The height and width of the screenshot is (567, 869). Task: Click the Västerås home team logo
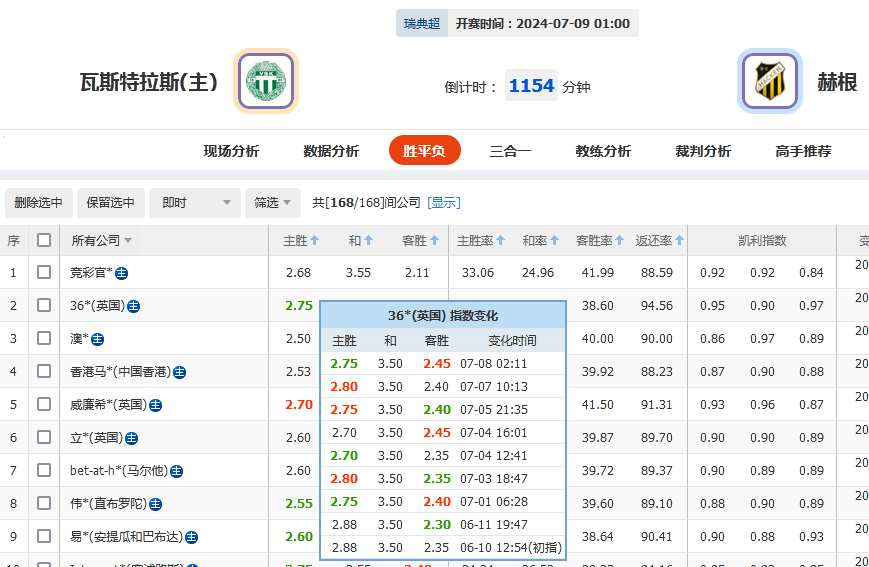(x=266, y=81)
